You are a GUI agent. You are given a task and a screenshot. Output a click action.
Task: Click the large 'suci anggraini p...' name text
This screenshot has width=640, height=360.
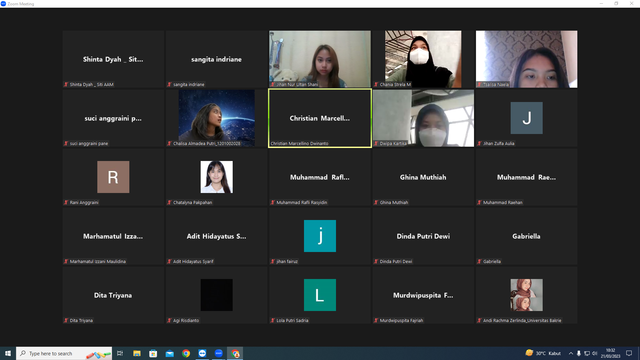[x=113, y=118]
